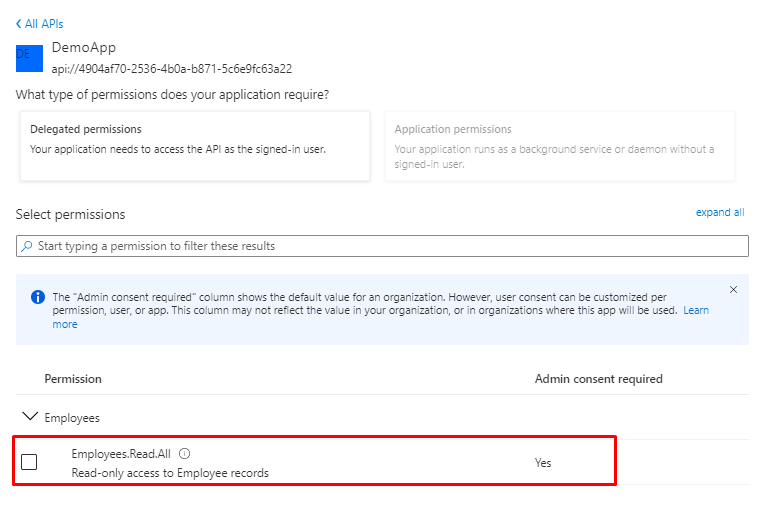Click the magnifier icon in the filter box
Viewport: 757px width, 505px height.
(x=27, y=246)
